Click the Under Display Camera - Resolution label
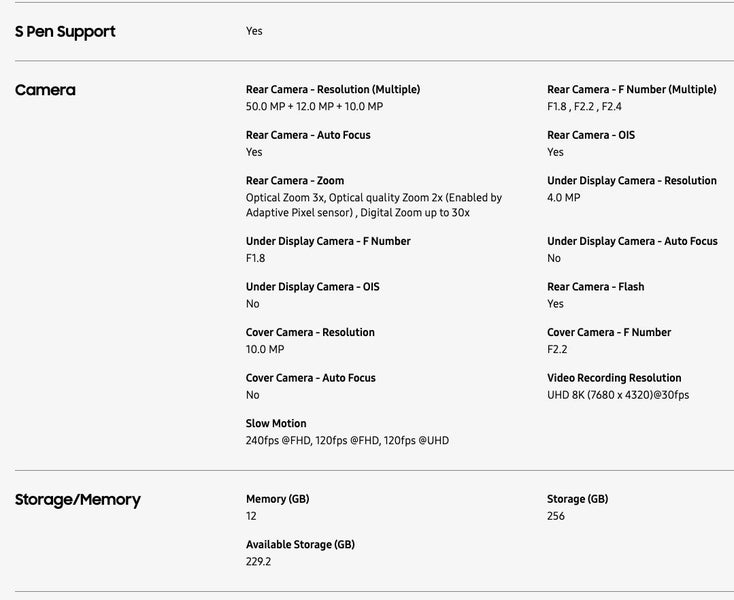734x600 pixels. coord(631,181)
